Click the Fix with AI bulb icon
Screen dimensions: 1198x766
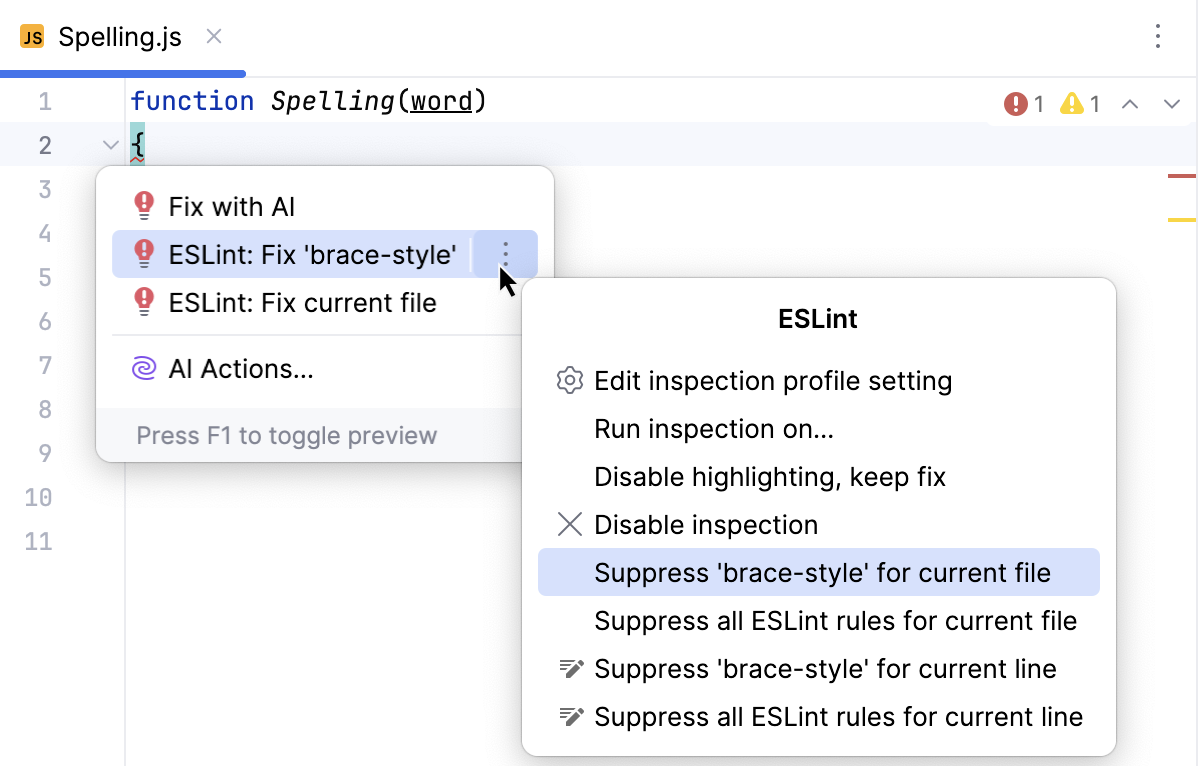pos(143,205)
